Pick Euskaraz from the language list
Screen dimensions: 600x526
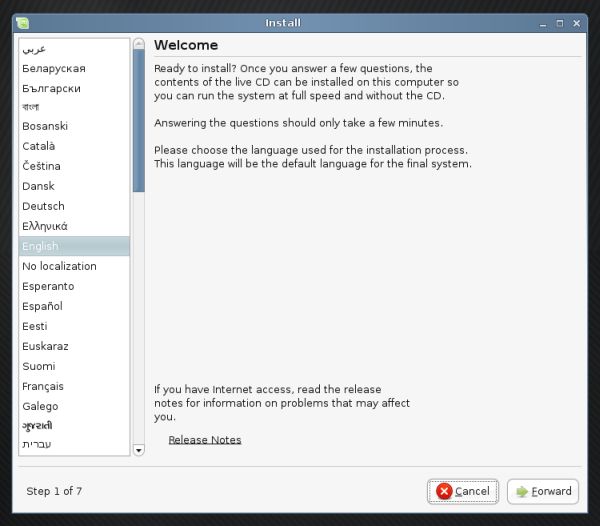[74, 346]
